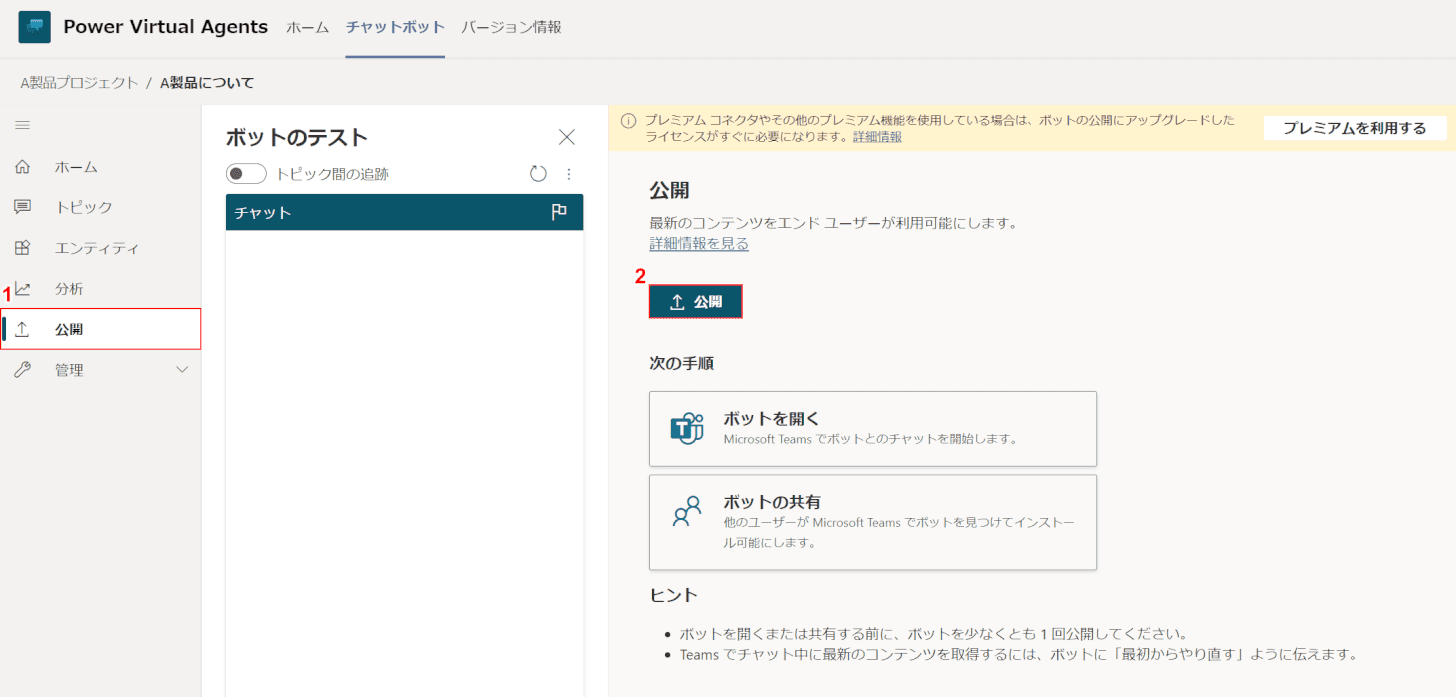The image size is (1456, 697).
Task: Close the ボットのテスト panel
Action: [x=567, y=137]
